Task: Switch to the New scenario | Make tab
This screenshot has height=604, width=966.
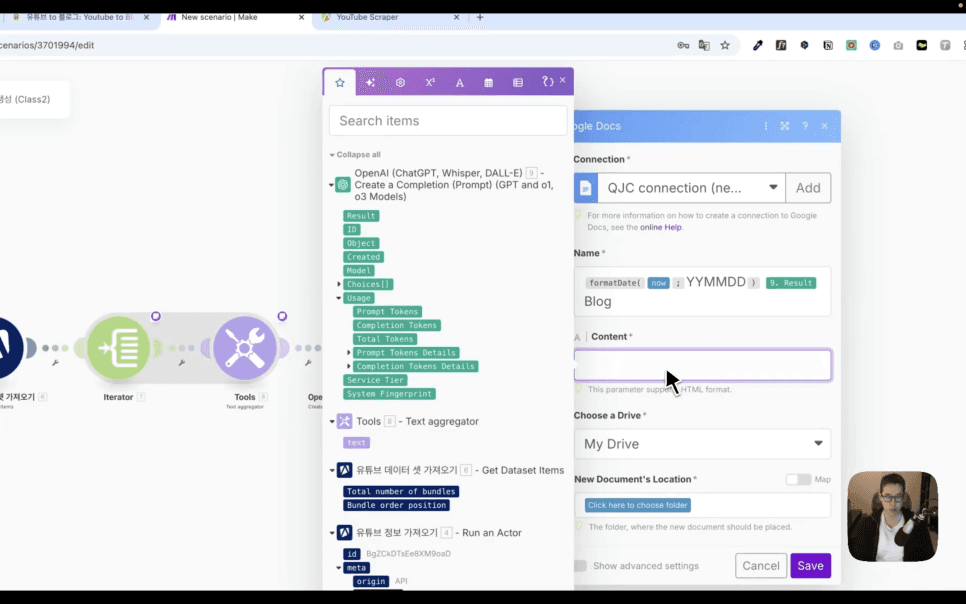Action: [234, 17]
